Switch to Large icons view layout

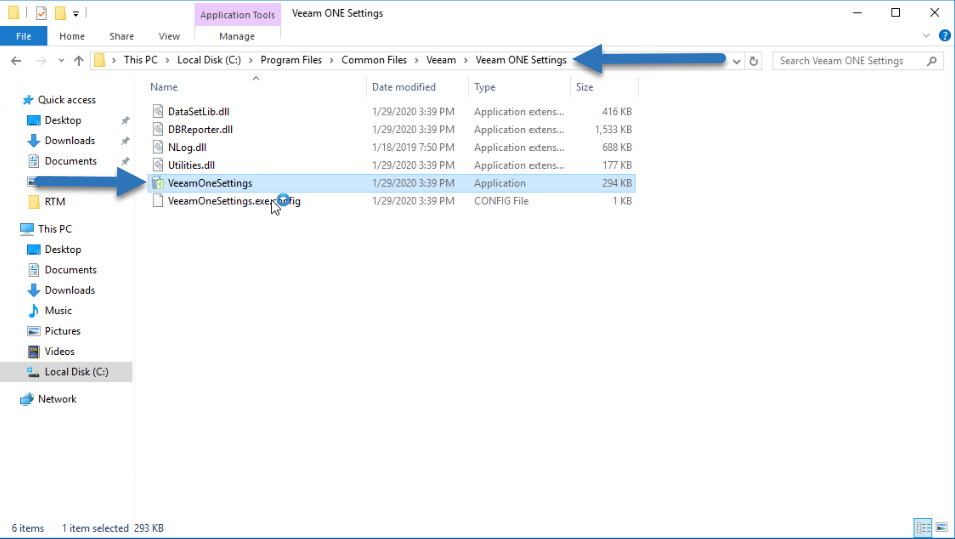pyautogui.click(x=942, y=527)
